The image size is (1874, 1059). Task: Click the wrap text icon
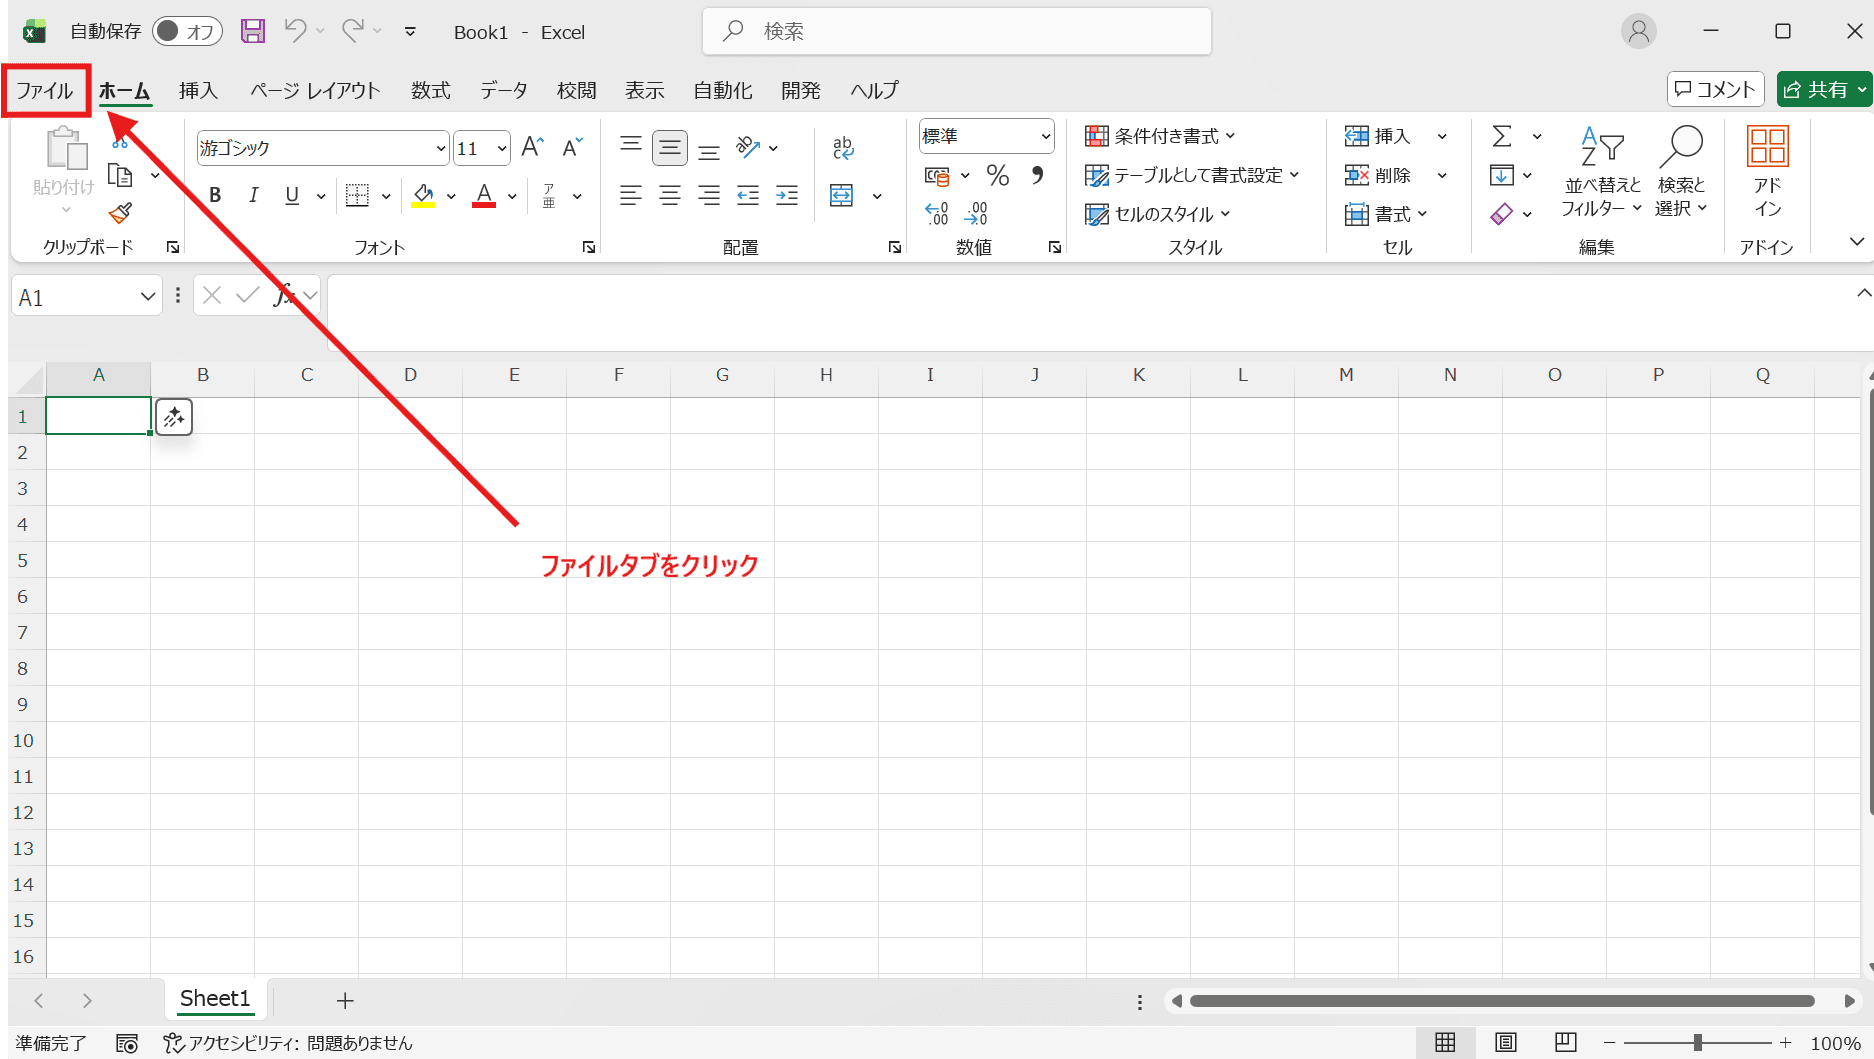(x=843, y=148)
